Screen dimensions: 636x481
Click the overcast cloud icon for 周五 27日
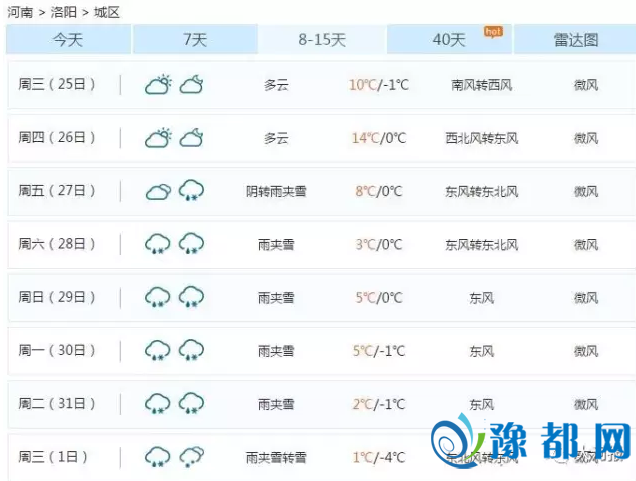pyautogui.click(x=158, y=191)
